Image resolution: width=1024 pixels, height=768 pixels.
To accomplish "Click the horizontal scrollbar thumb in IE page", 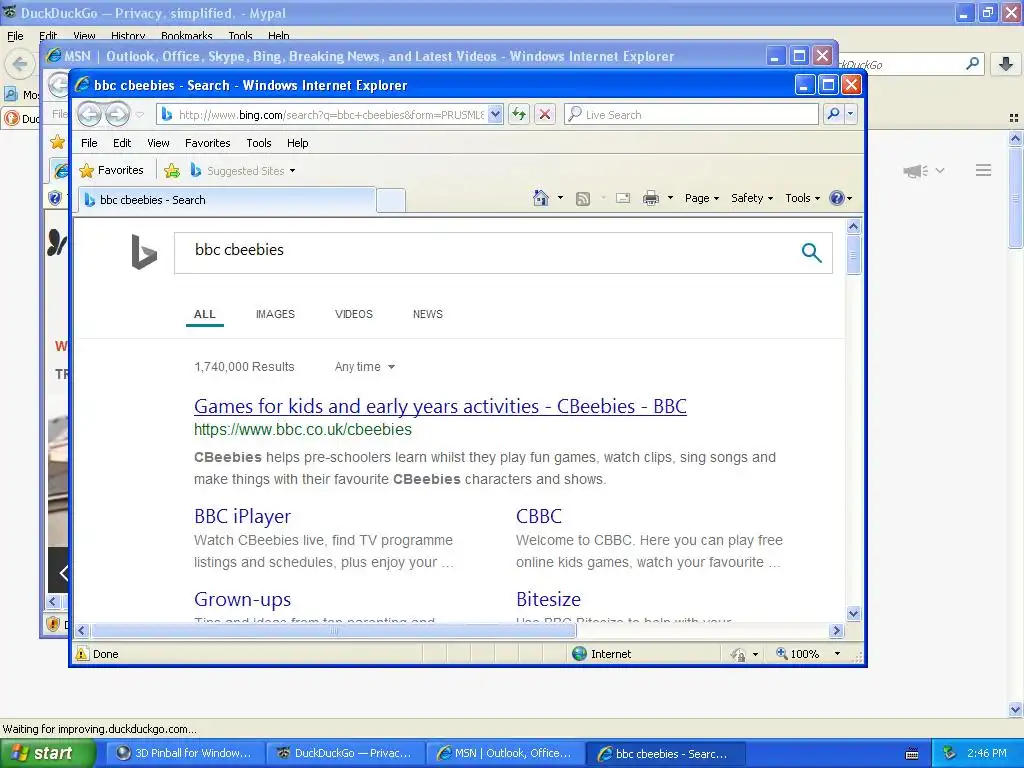I will pyautogui.click(x=334, y=631).
